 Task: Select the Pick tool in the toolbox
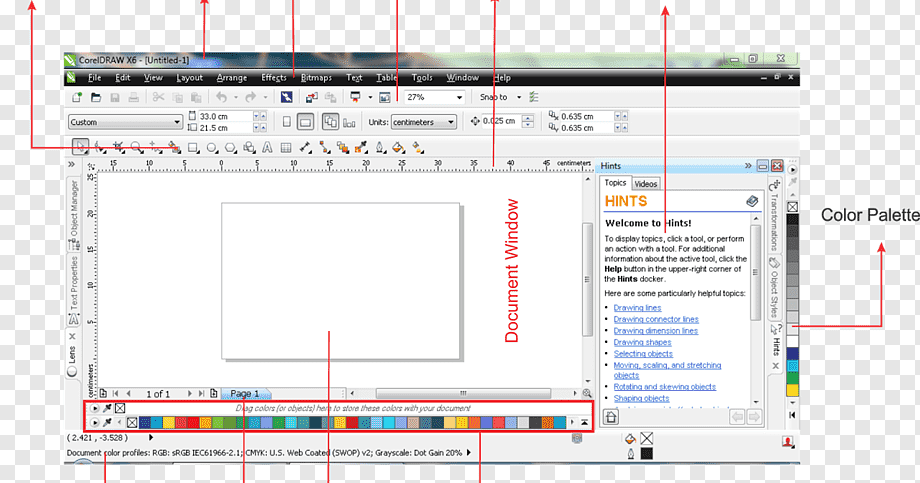tap(80, 147)
